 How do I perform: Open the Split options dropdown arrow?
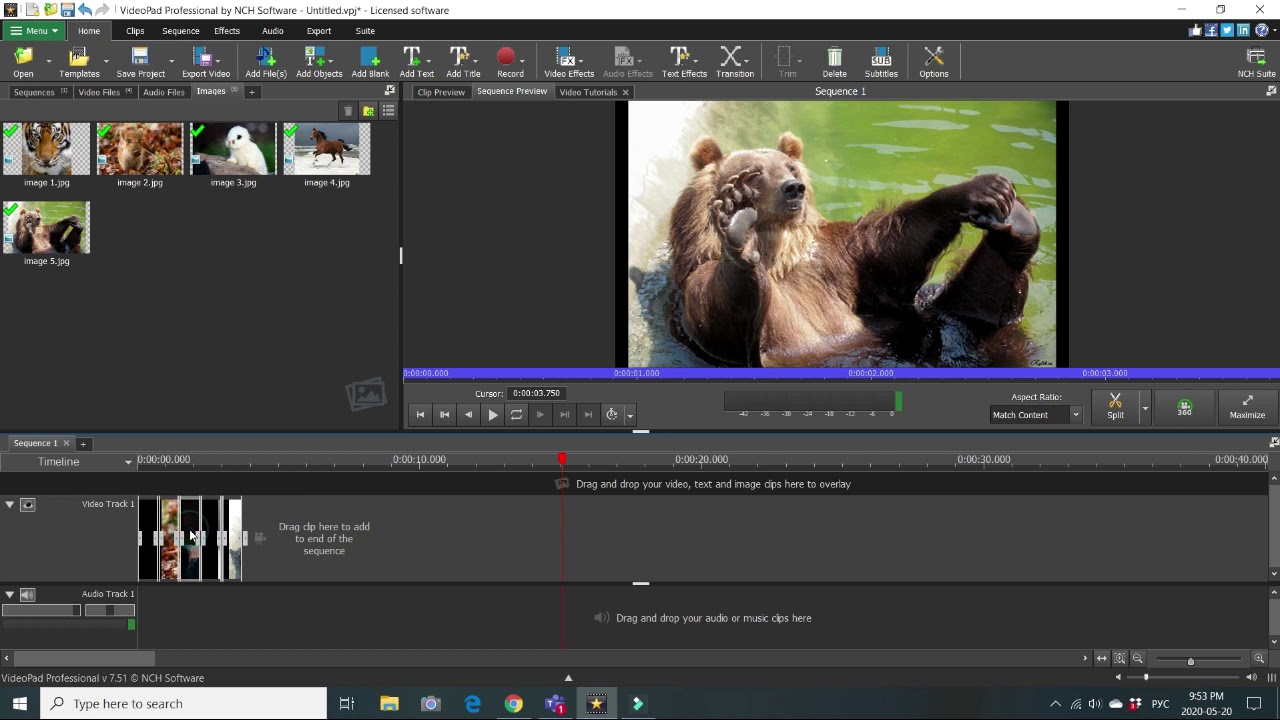click(1145, 408)
